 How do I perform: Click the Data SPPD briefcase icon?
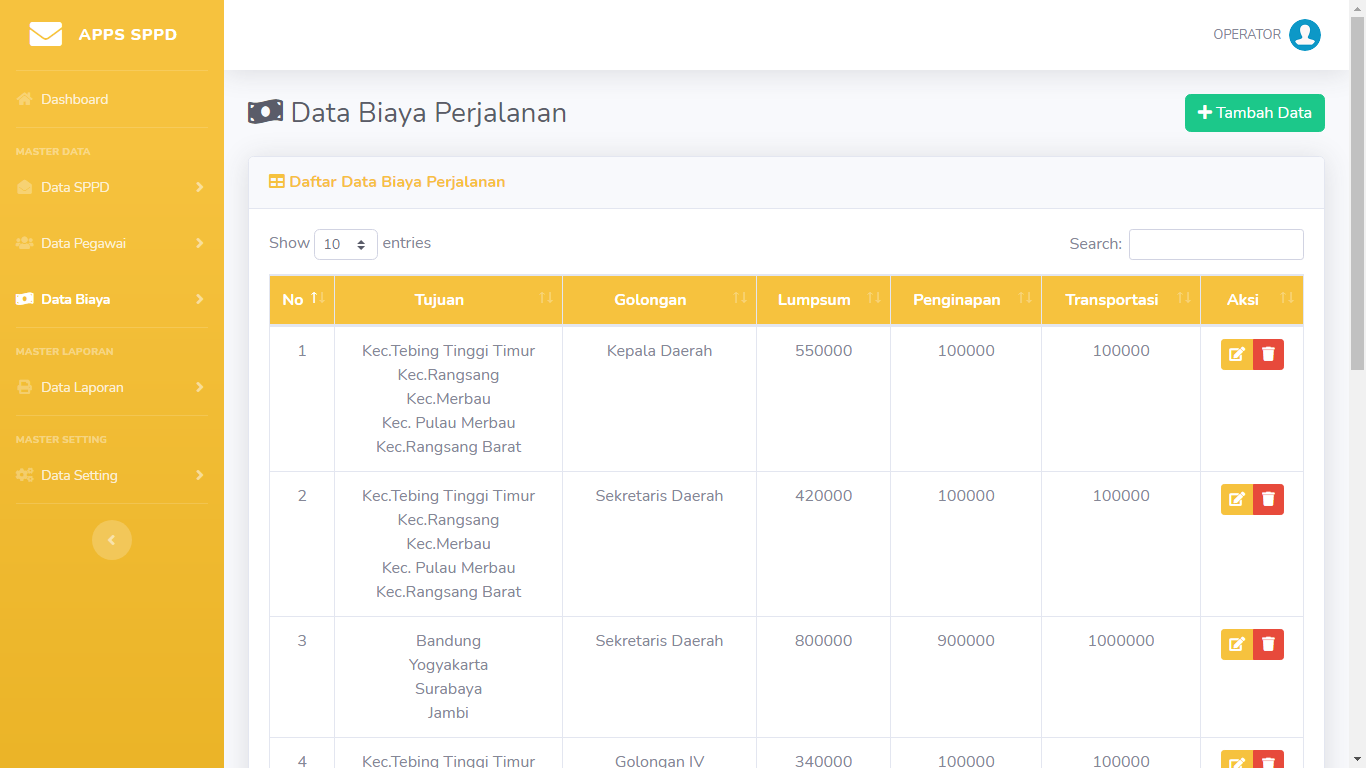coord(25,187)
